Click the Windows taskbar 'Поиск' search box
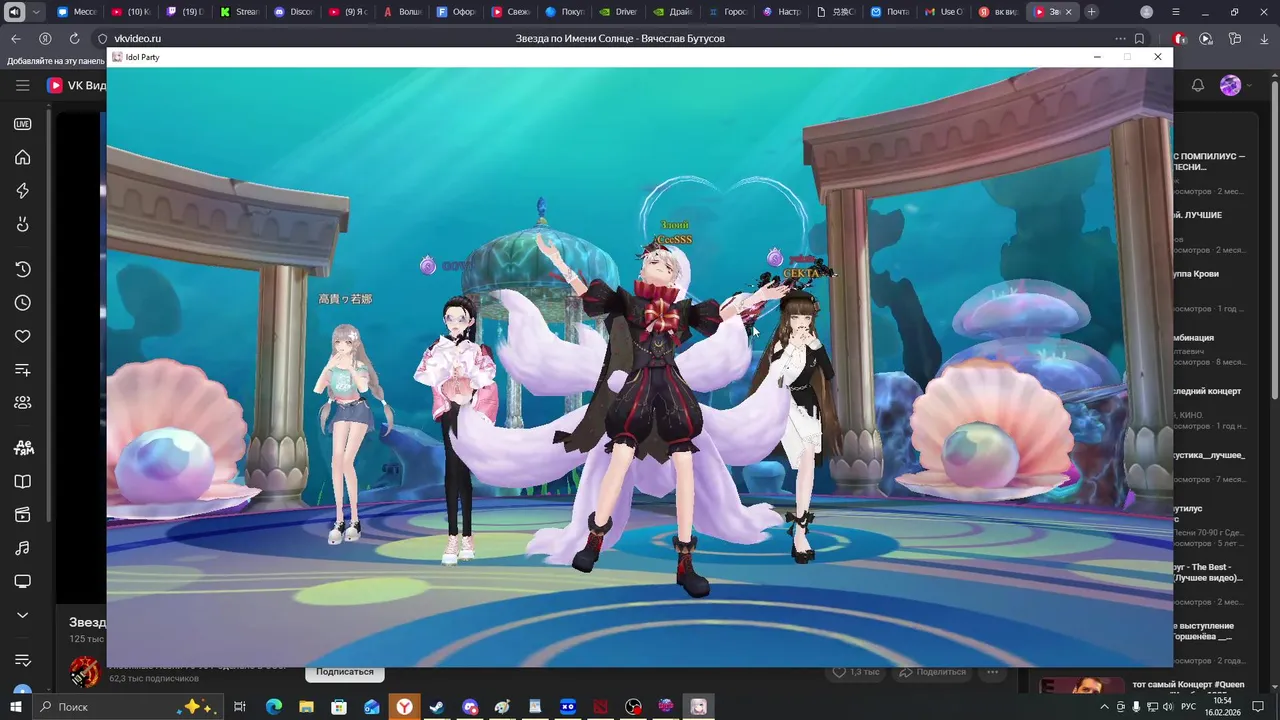Image resolution: width=1280 pixels, height=720 pixels. [x=130, y=707]
